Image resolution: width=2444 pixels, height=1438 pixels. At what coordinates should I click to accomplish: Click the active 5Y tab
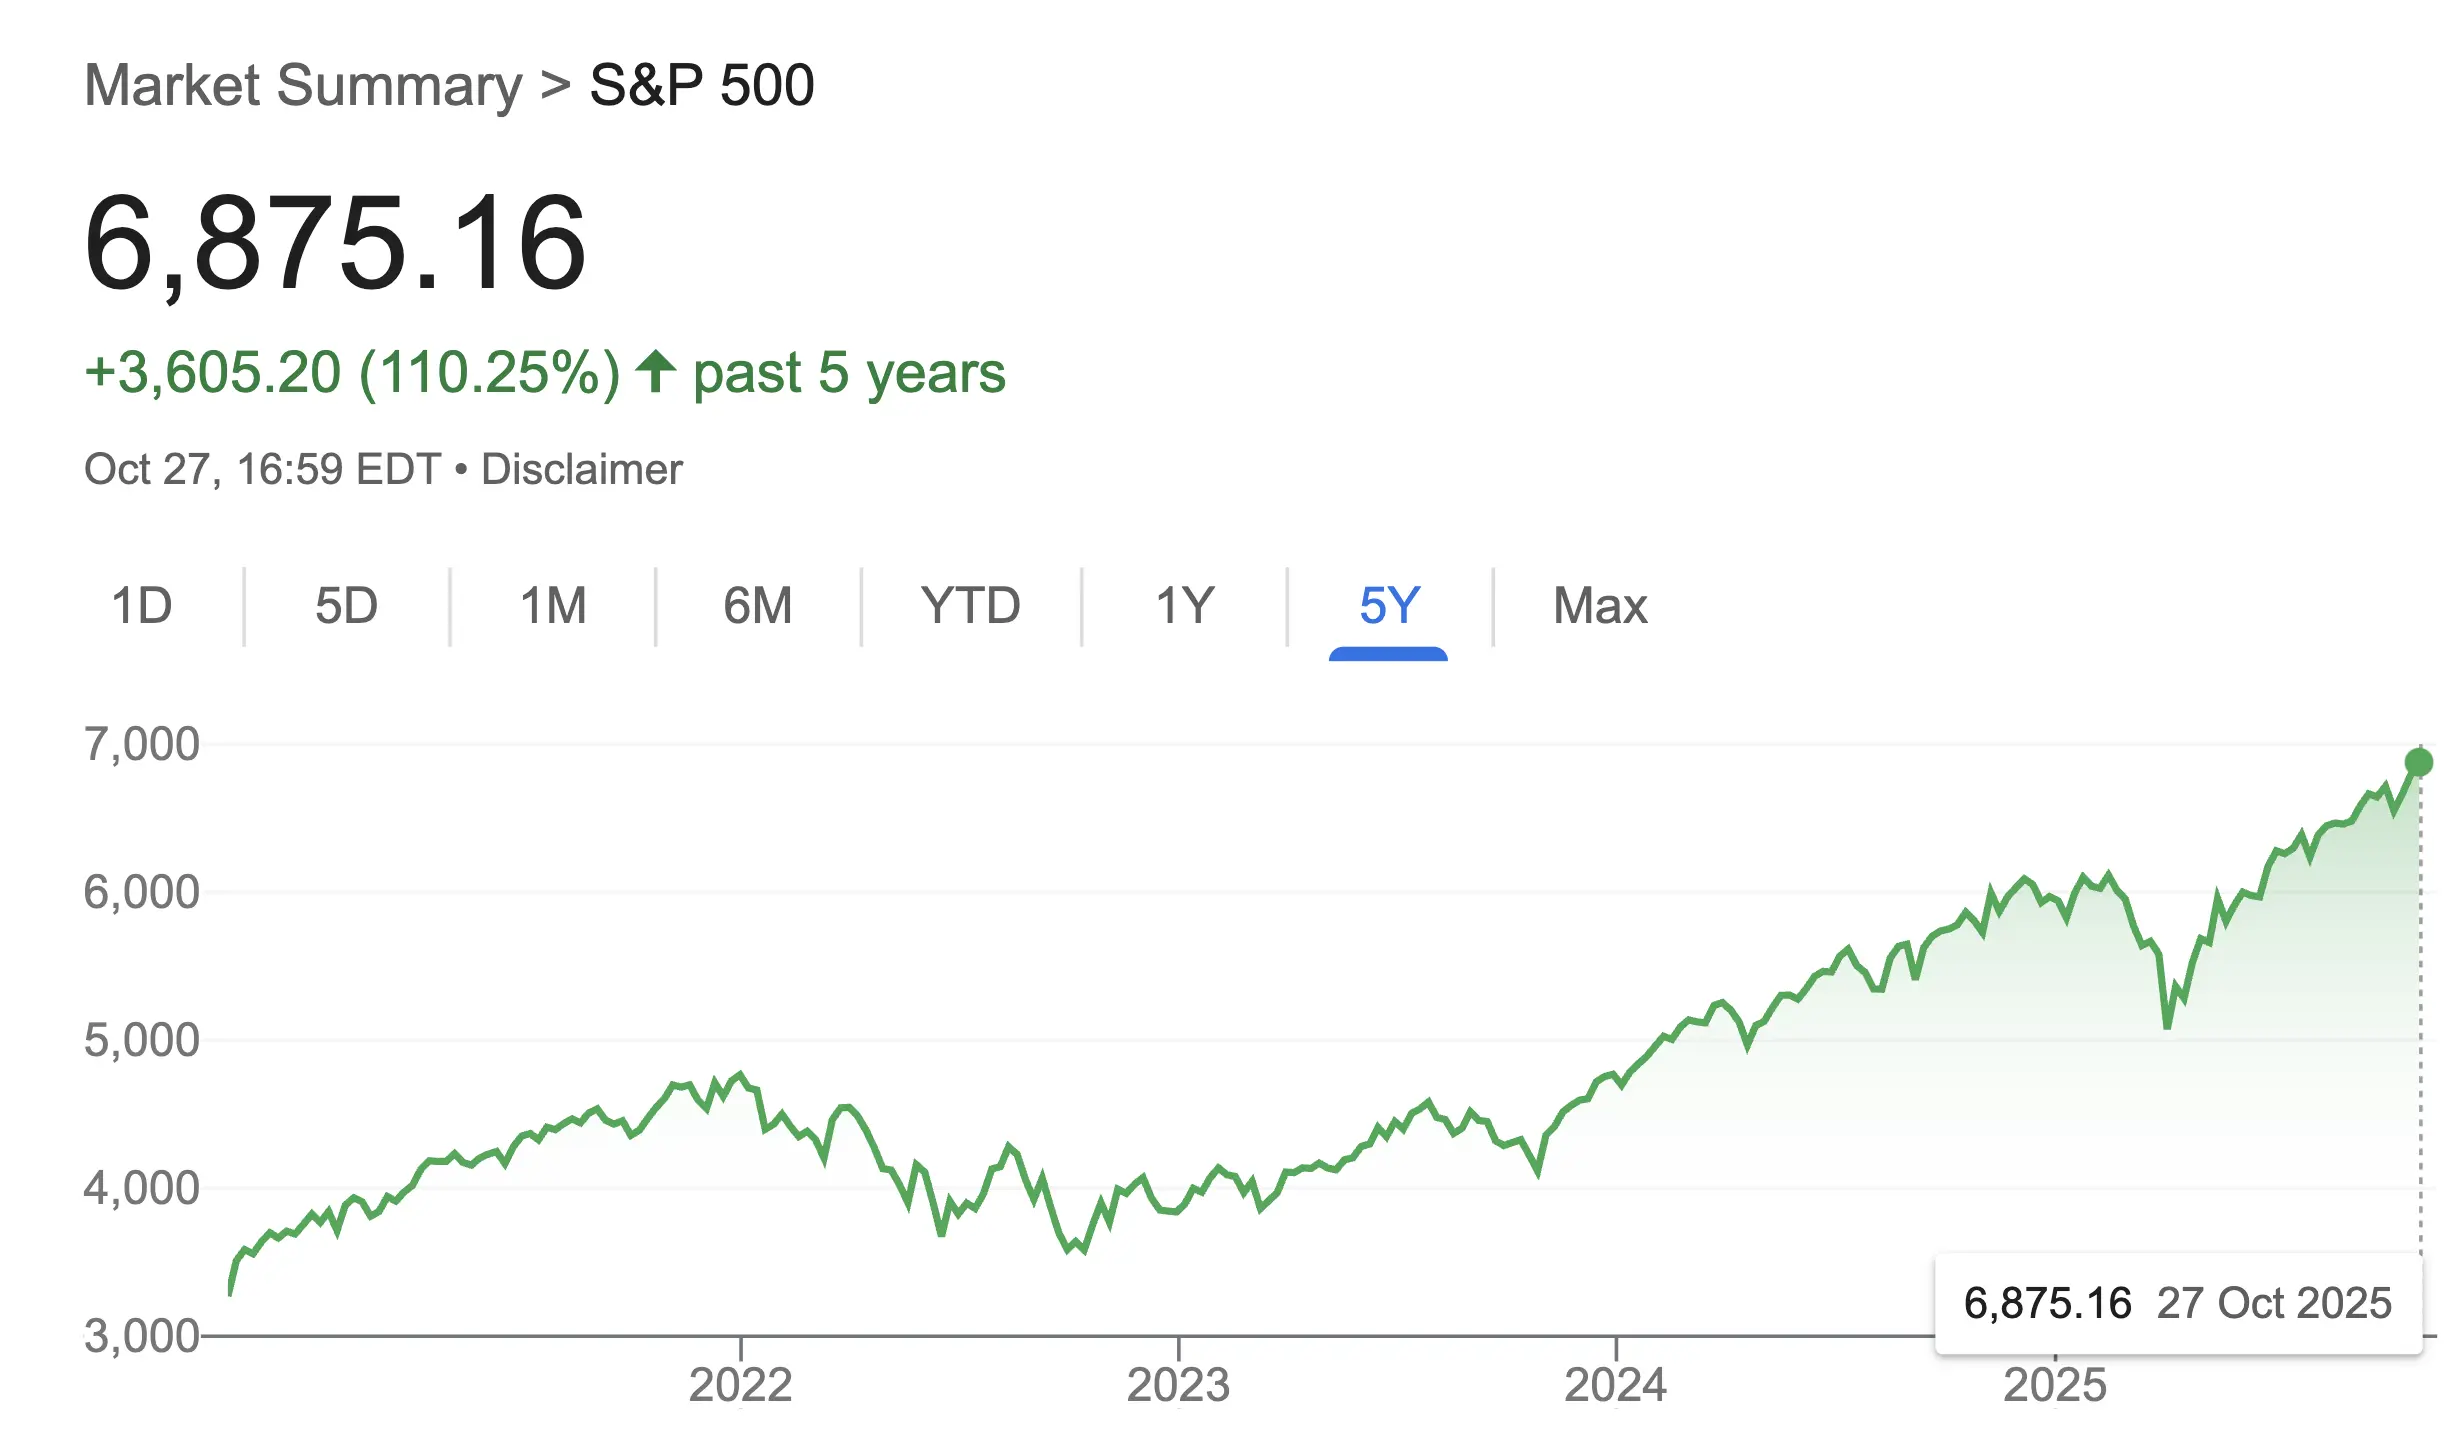coord(1389,606)
